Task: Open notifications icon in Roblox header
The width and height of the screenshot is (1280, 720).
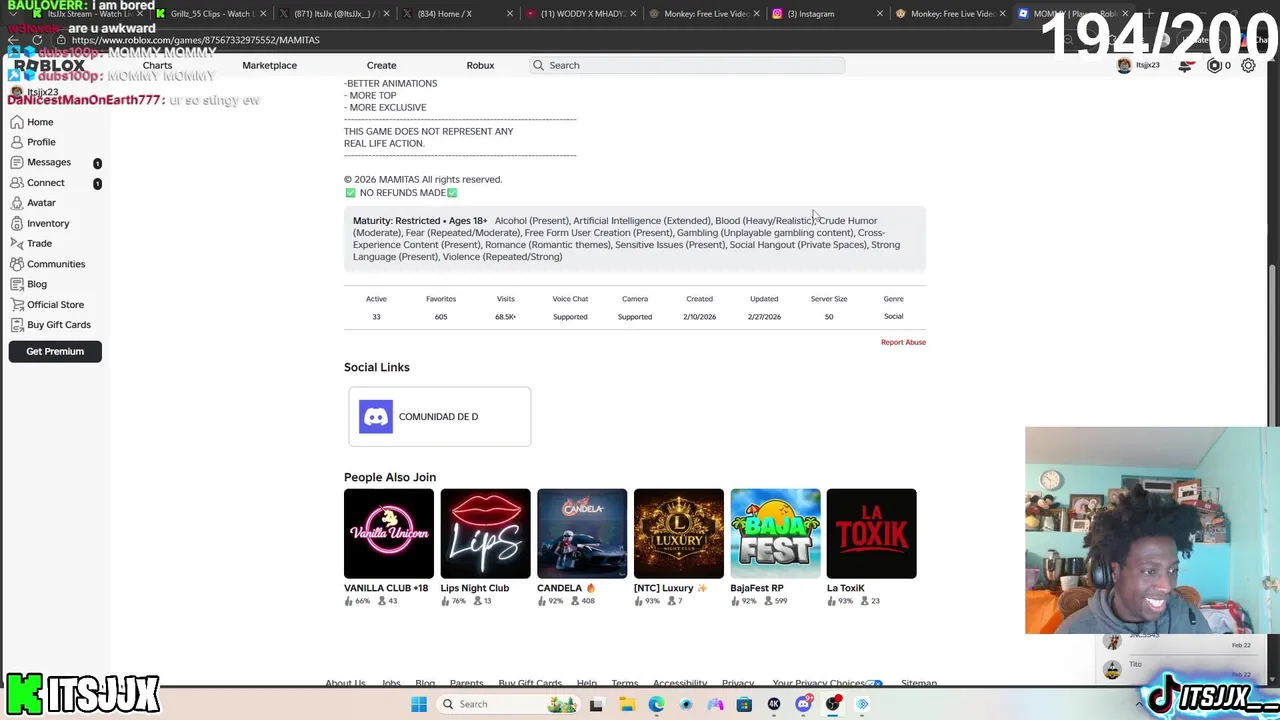Action: [1185, 65]
